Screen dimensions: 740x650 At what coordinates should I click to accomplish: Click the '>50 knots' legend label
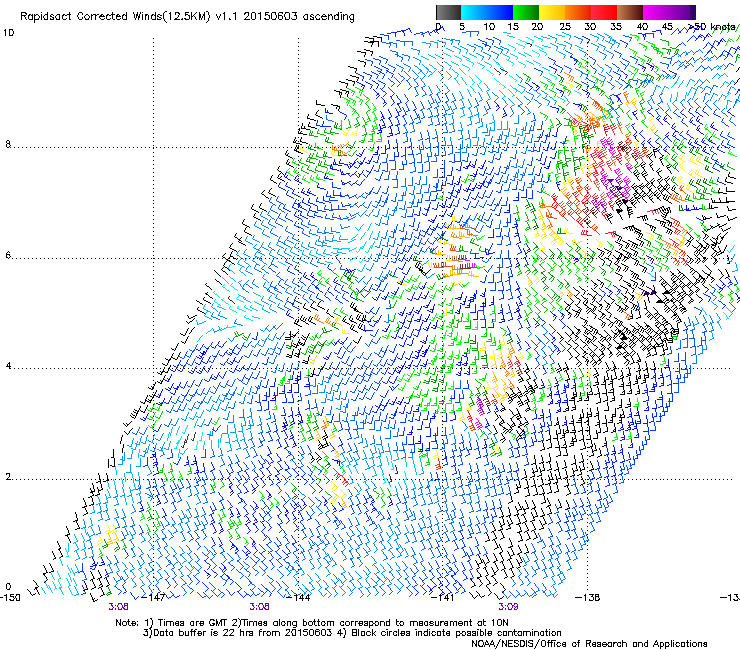point(711,27)
